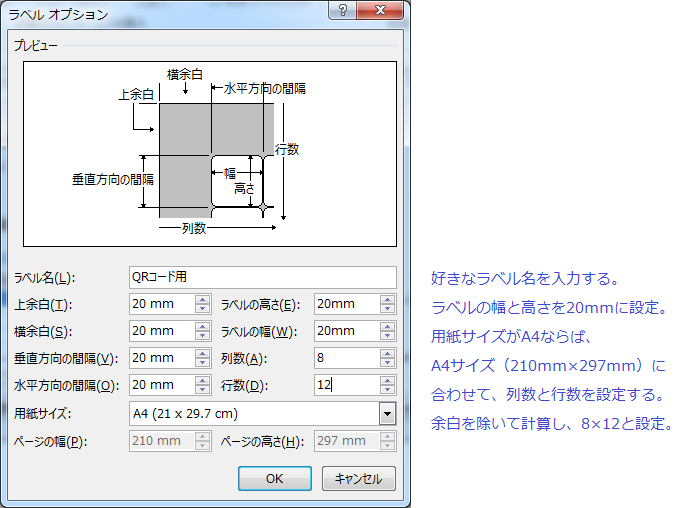Click the 好きなラベル名を入力する instruction line
This screenshot has height=508, width=696.
click(x=525, y=279)
